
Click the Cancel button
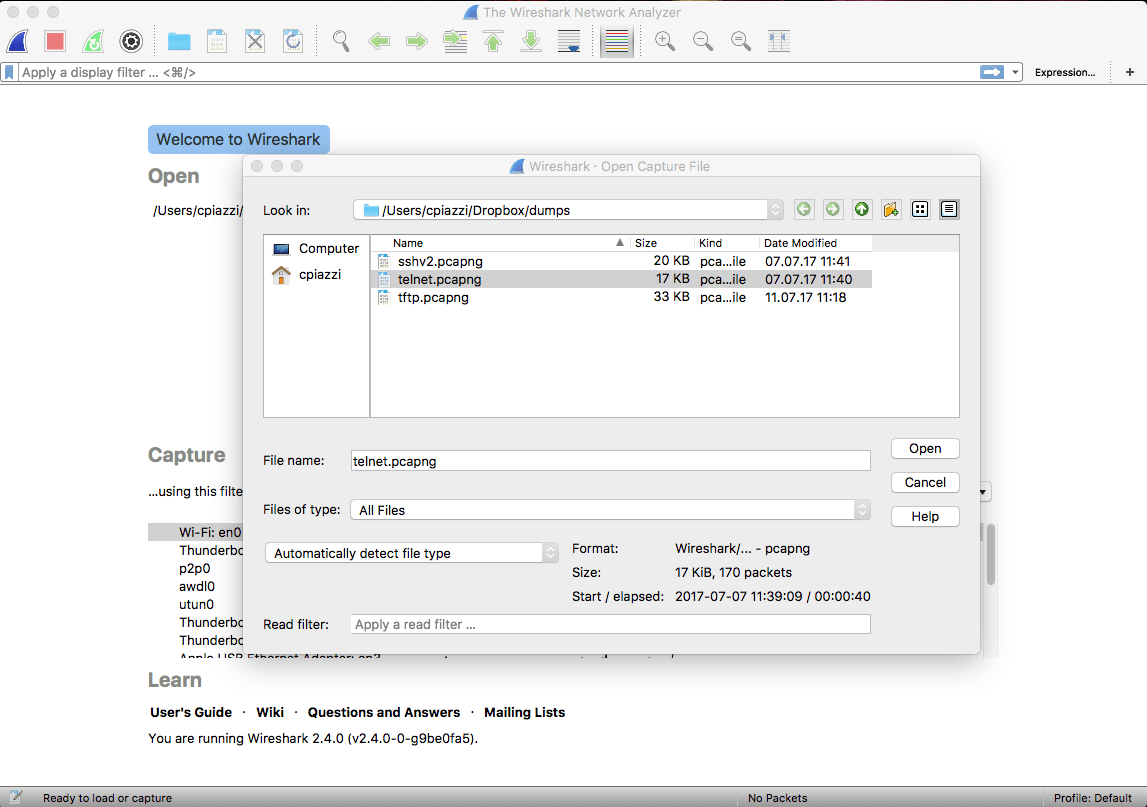[925, 482]
